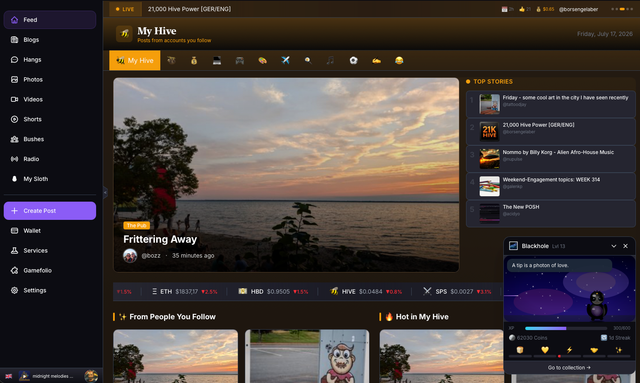This screenshot has height=383, width=640.
Task: Click the pet XP progress bar
Action: 566,328
